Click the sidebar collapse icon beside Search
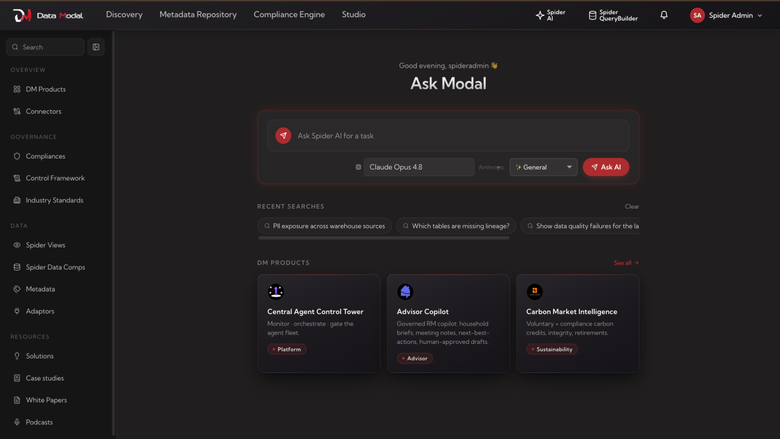The height and width of the screenshot is (439, 780). [96, 47]
